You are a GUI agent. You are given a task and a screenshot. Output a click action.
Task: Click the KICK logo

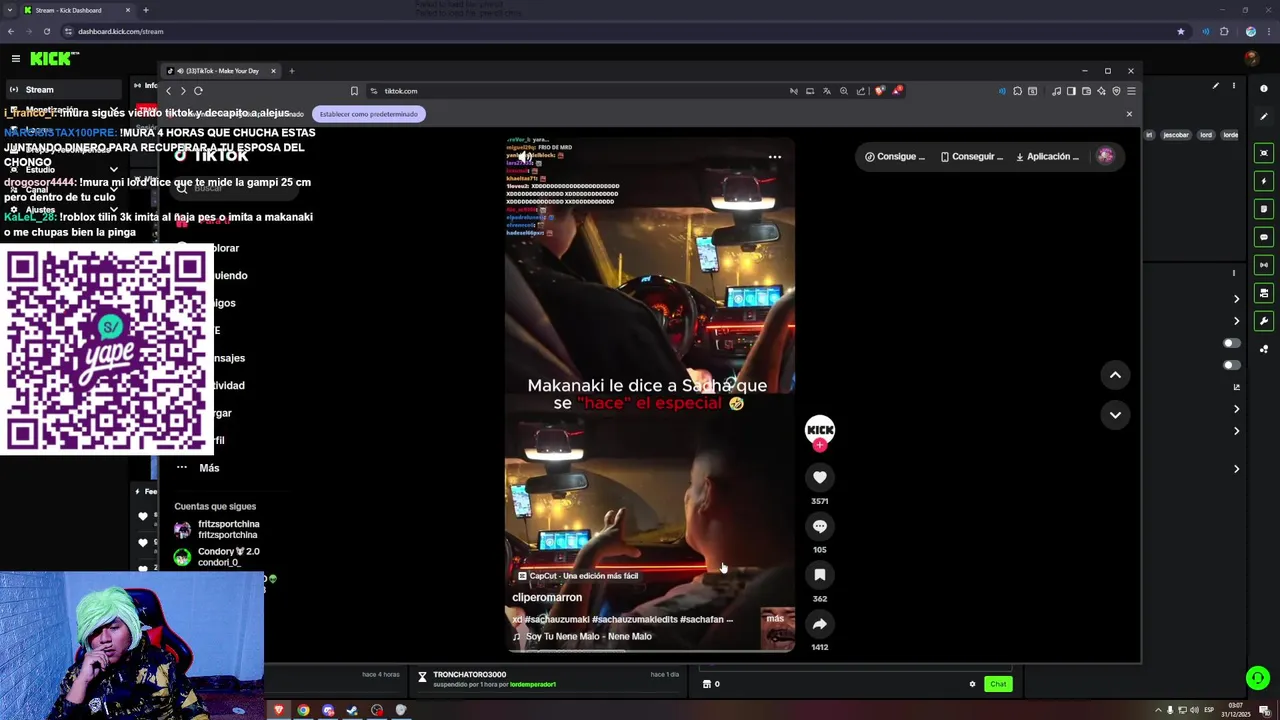coord(50,59)
